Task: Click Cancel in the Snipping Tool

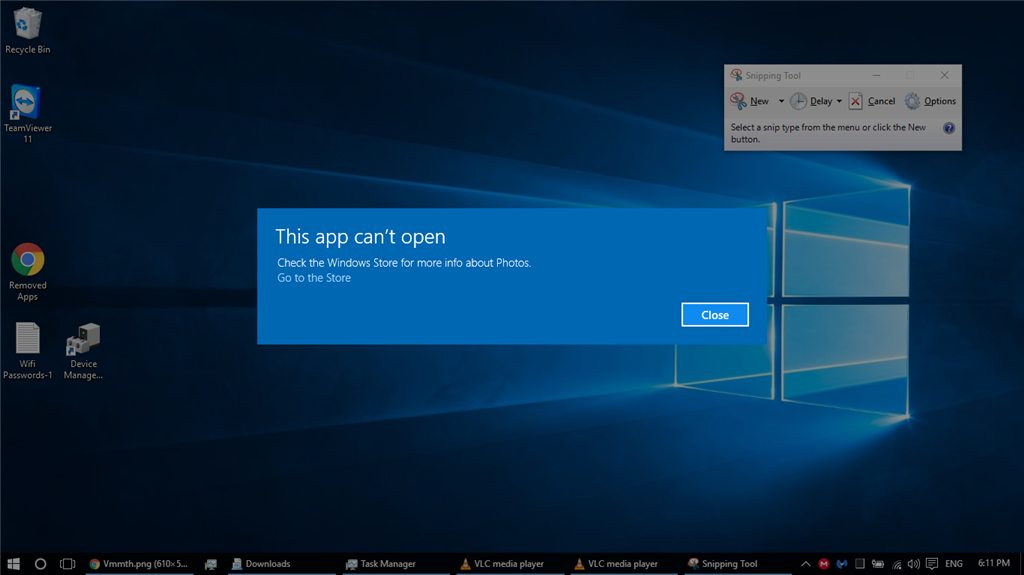Action: click(x=872, y=101)
